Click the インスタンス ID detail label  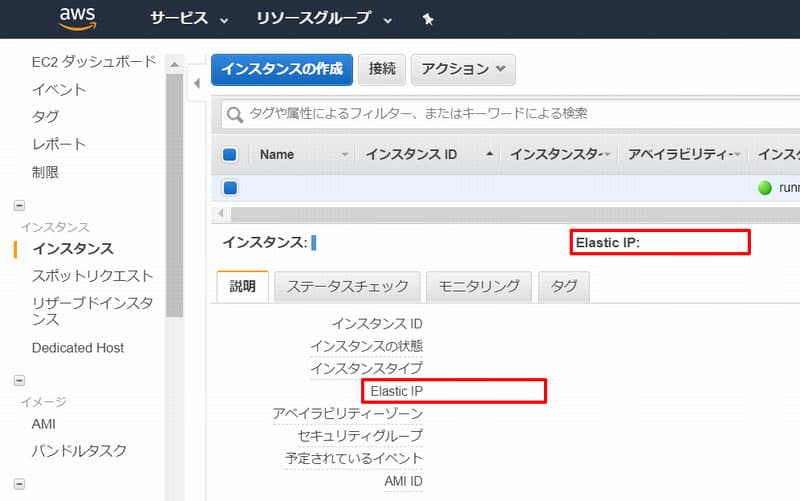[377, 324]
